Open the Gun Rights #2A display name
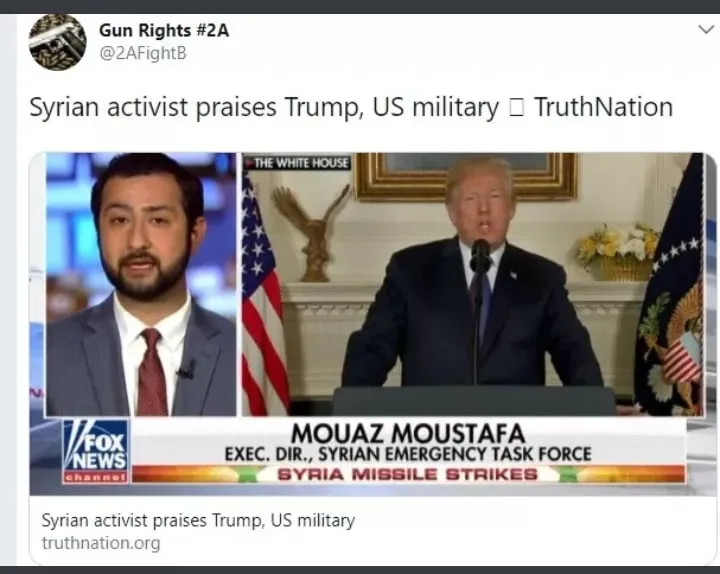 (164, 30)
